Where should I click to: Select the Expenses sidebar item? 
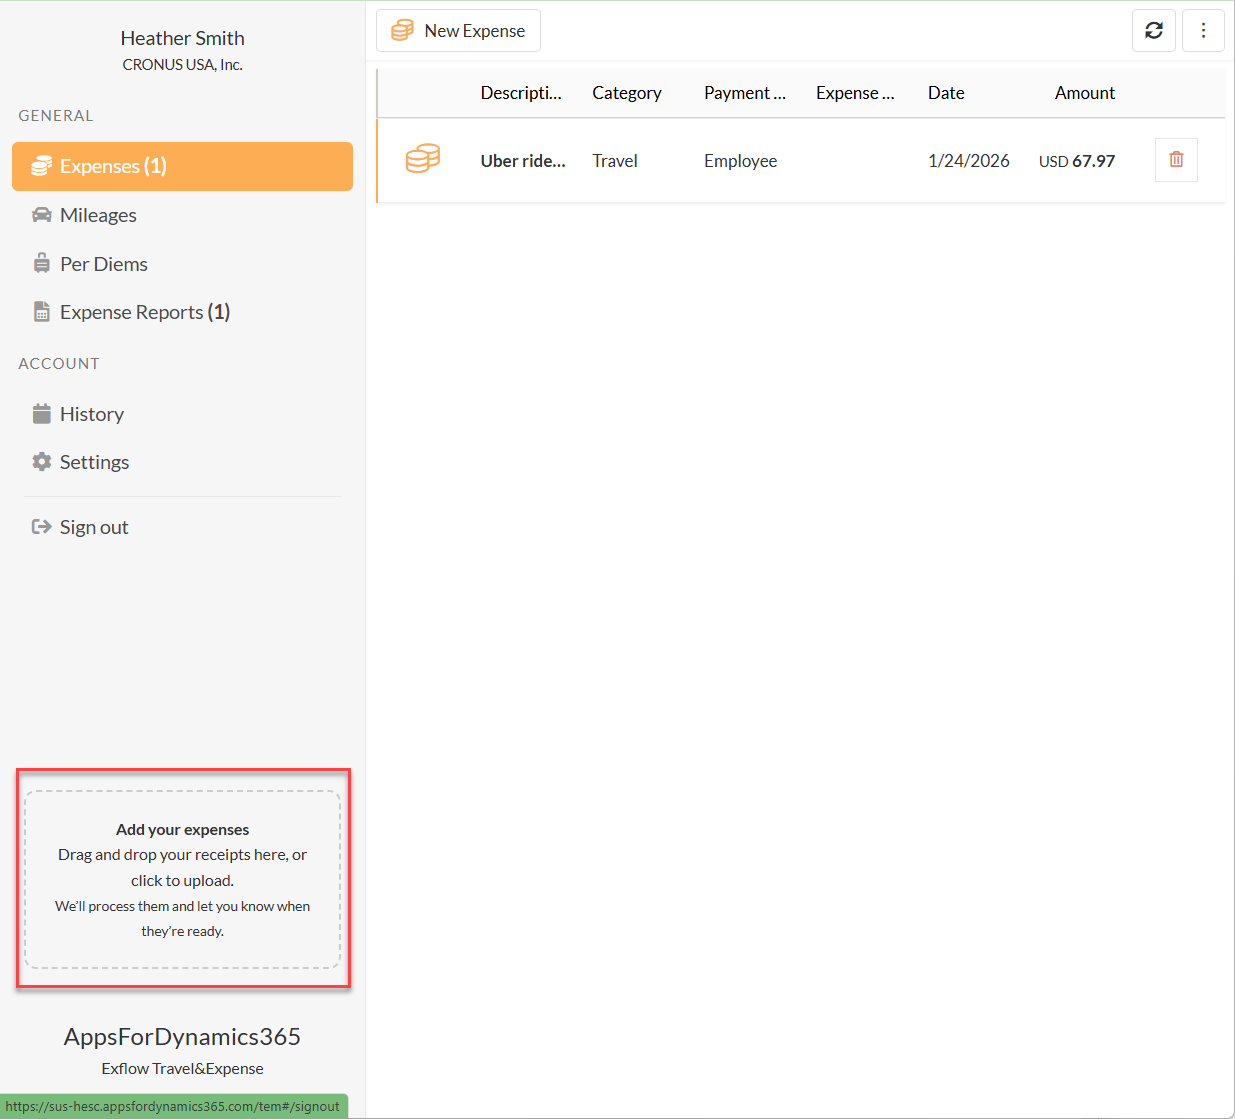[x=182, y=166]
